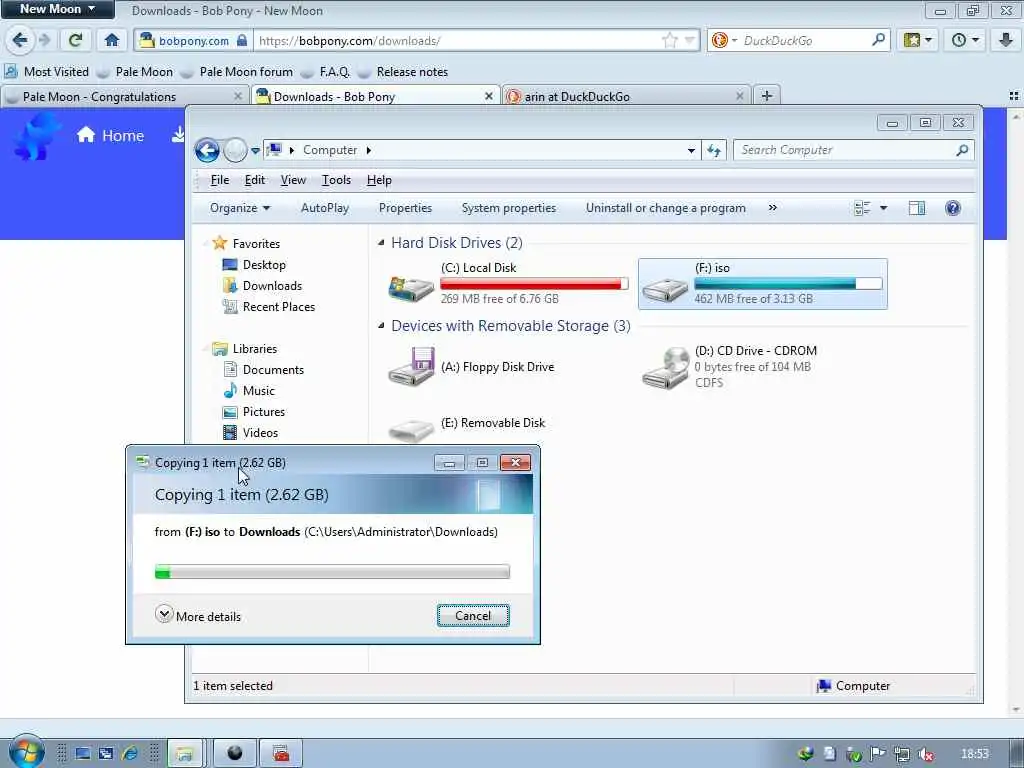Click the (C:) drive red capacity bar
The height and width of the screenshot is (768, 1024).
534,284
